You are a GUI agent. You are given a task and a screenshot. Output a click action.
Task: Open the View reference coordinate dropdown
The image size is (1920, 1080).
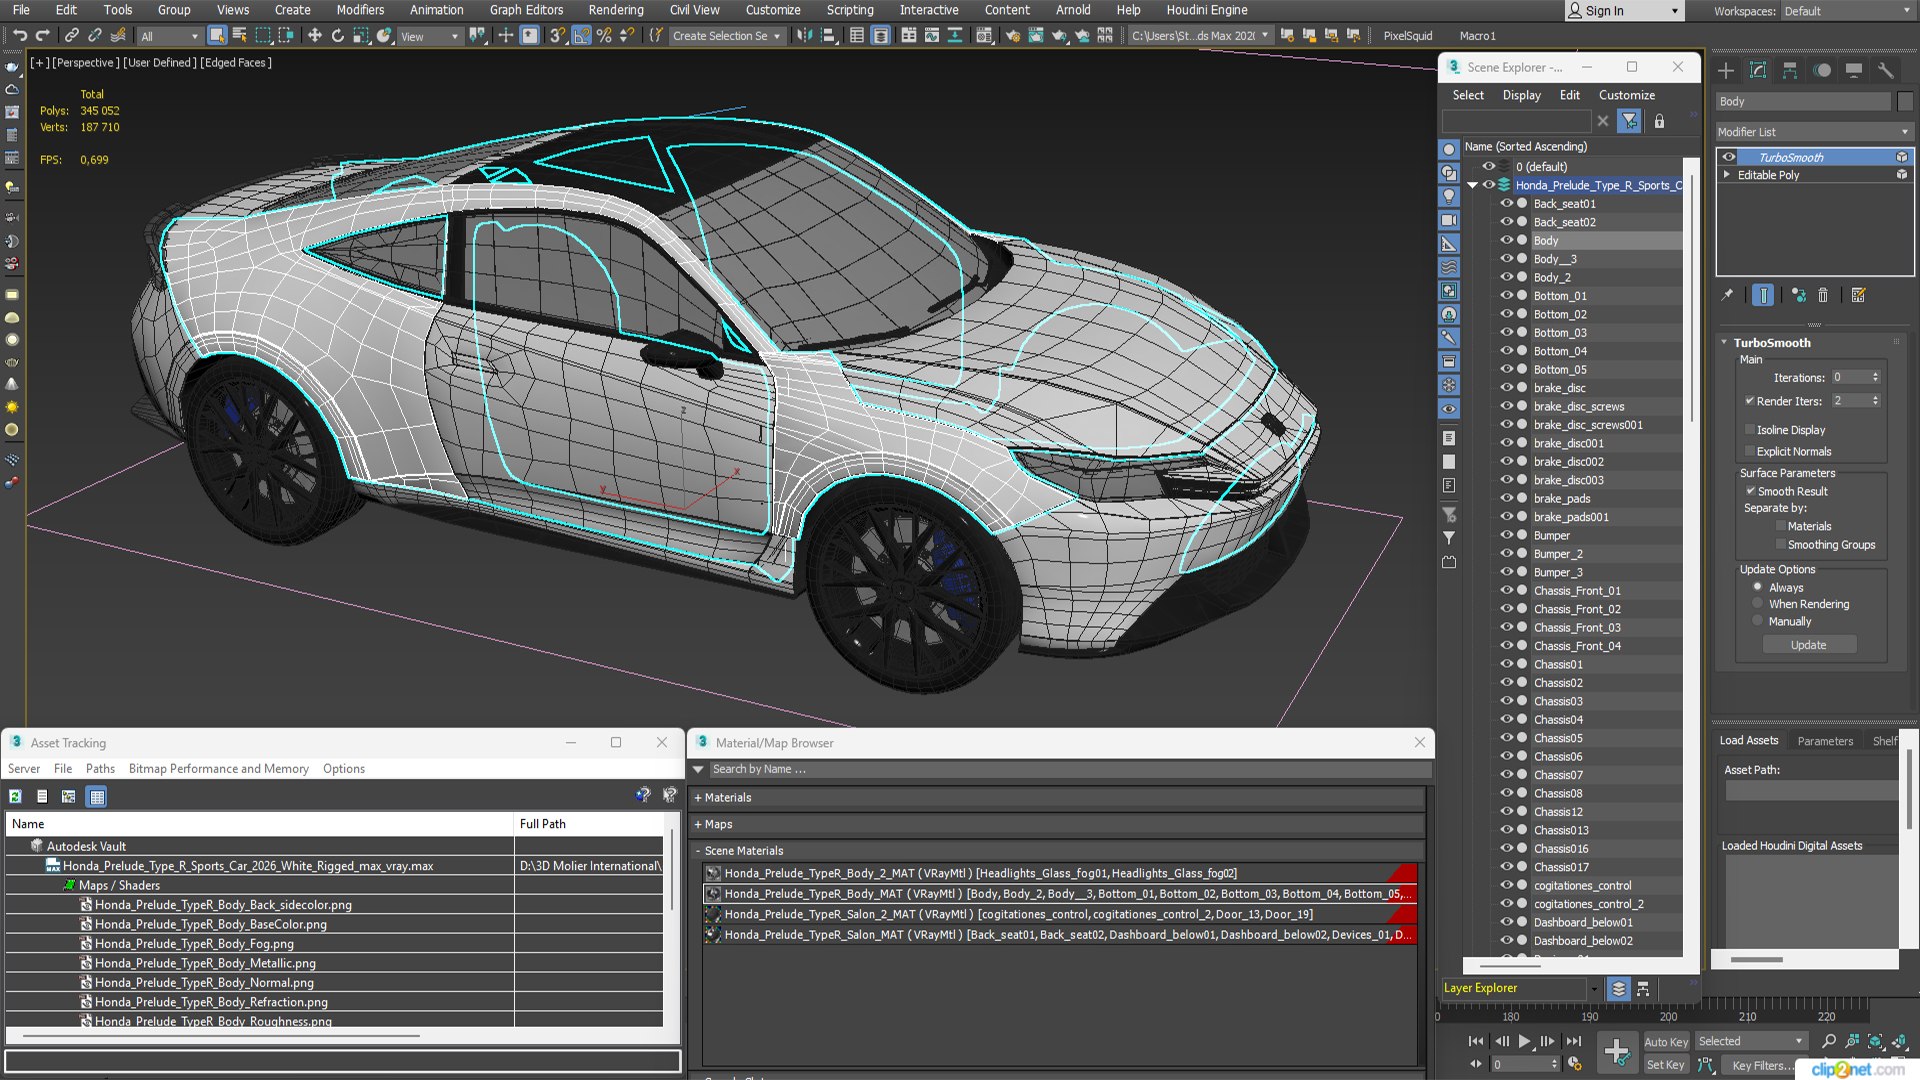429,36
